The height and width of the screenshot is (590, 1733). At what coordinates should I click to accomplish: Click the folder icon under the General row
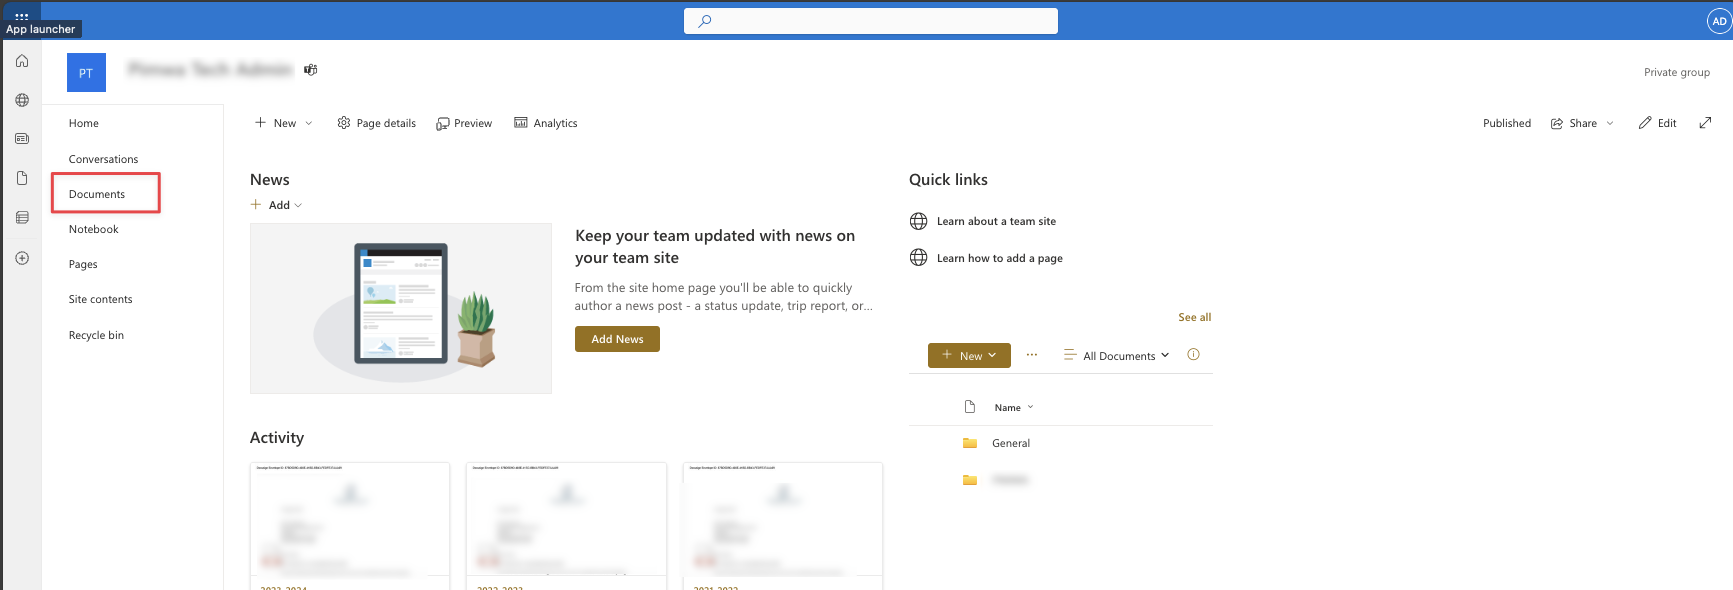pos(970,480)
